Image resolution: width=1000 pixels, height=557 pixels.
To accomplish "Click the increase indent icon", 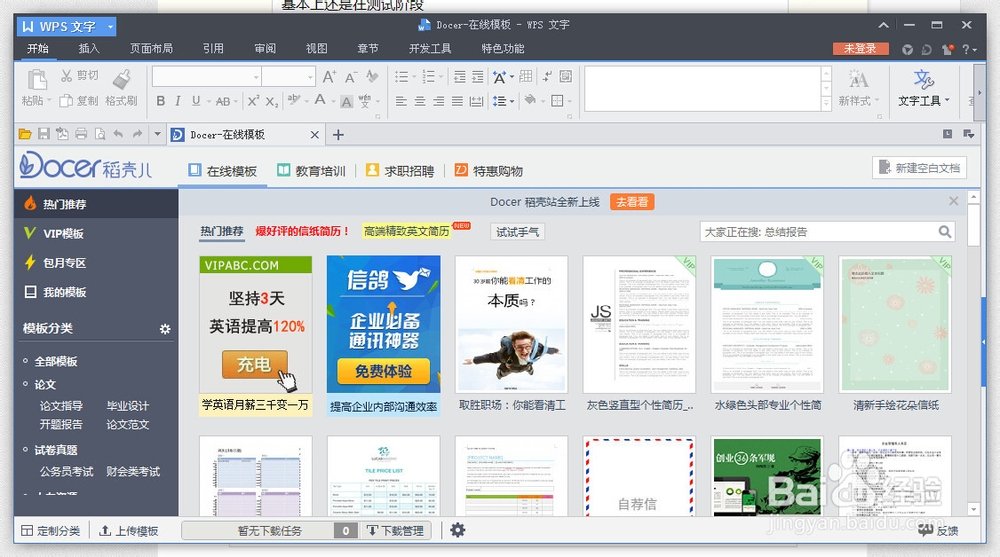I will coord(478,77).
